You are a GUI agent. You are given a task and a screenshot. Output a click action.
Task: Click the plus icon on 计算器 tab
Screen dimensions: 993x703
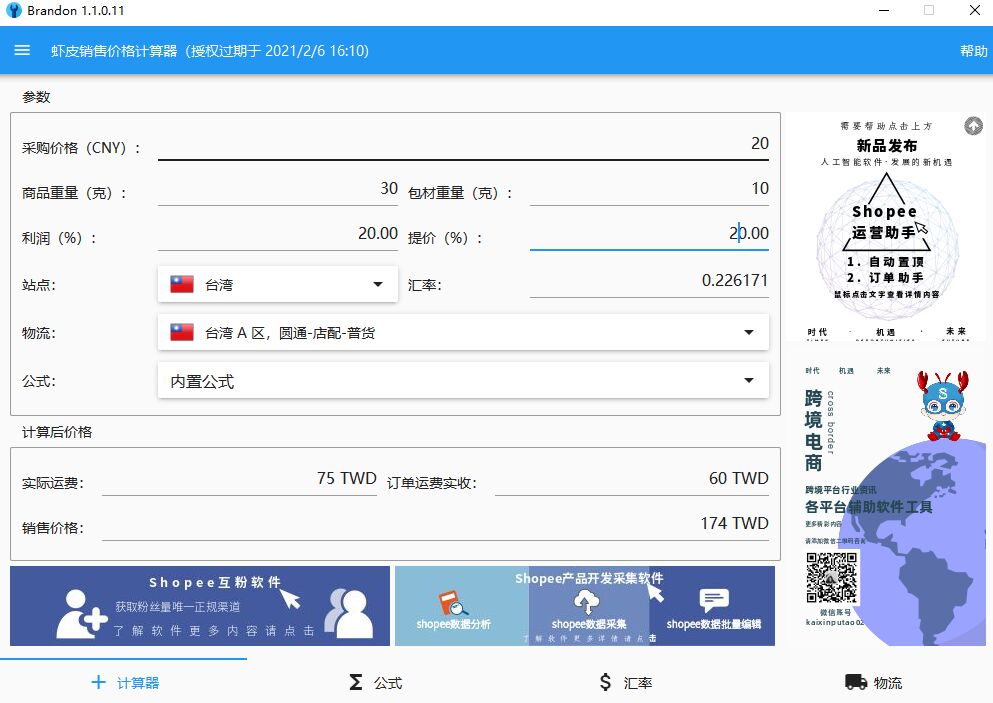tap(98, 682)
